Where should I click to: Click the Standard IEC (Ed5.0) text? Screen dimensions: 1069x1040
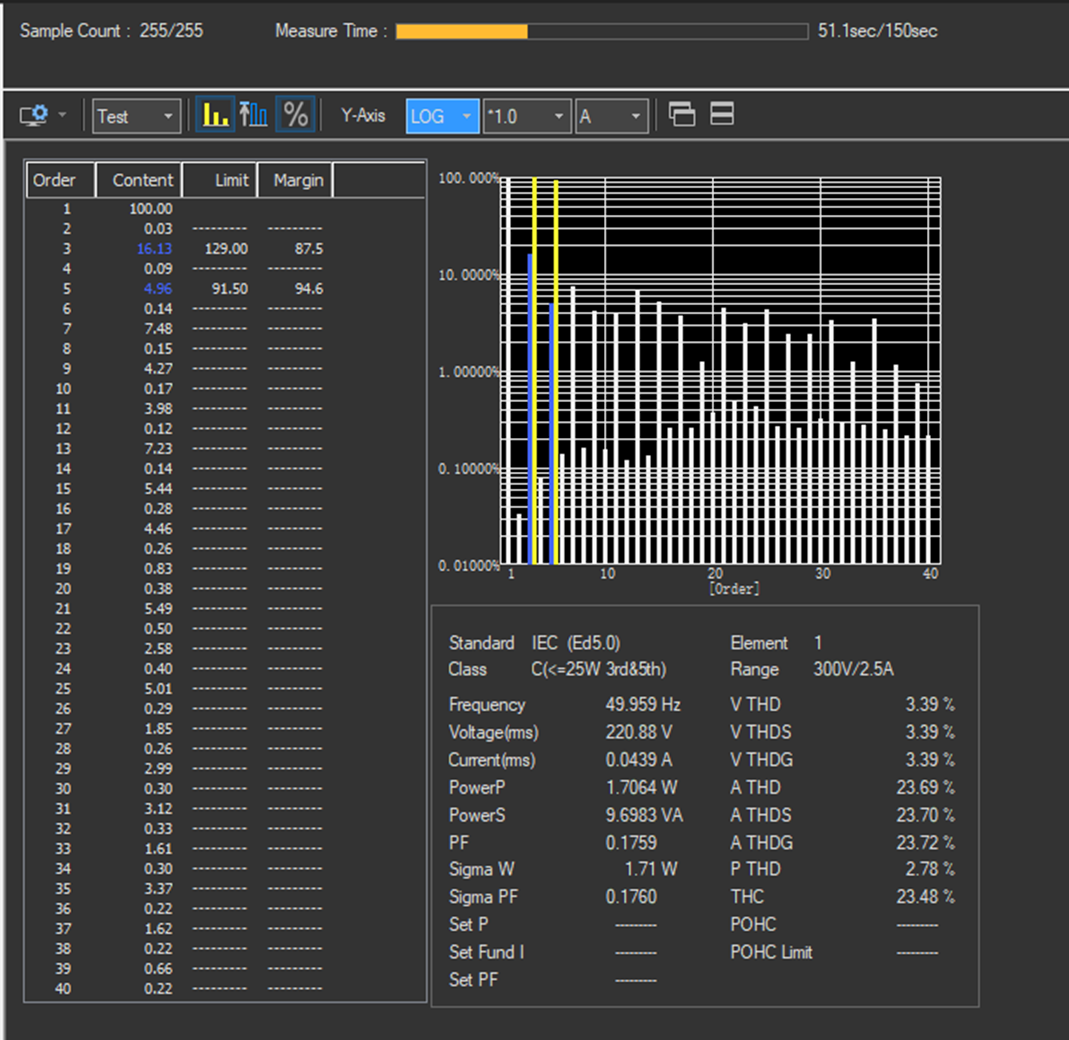[575, 643]
